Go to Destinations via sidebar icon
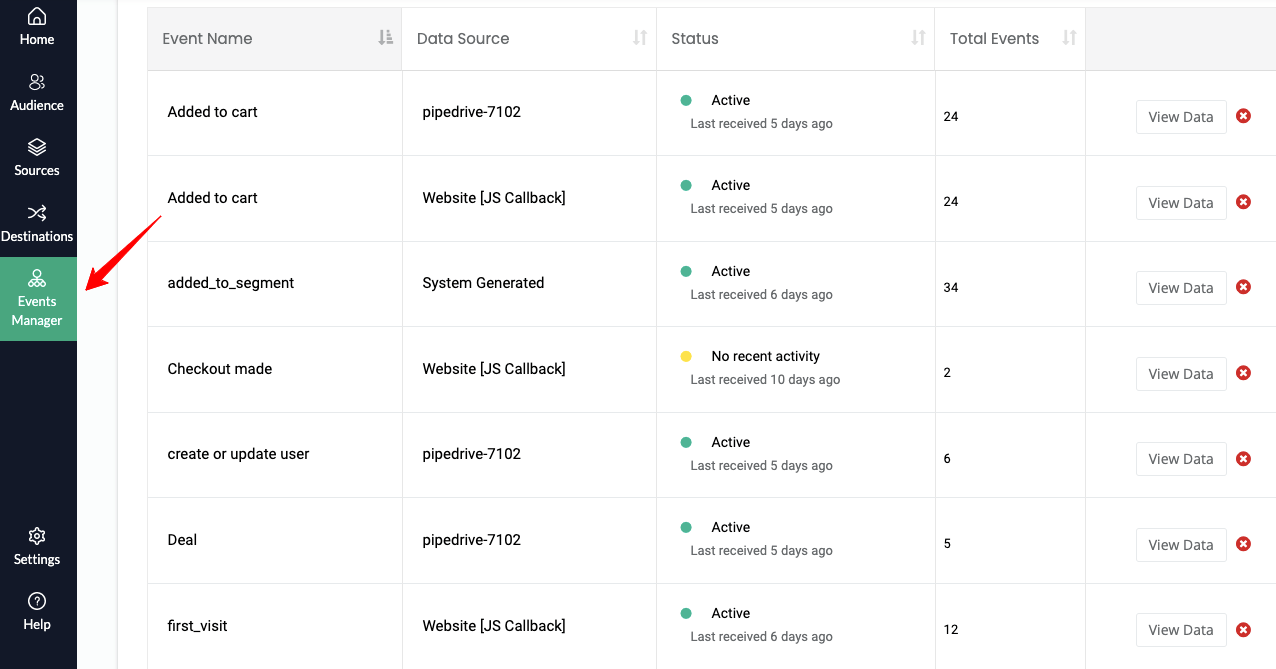The image size is (1276, 669). coord(37,223)
